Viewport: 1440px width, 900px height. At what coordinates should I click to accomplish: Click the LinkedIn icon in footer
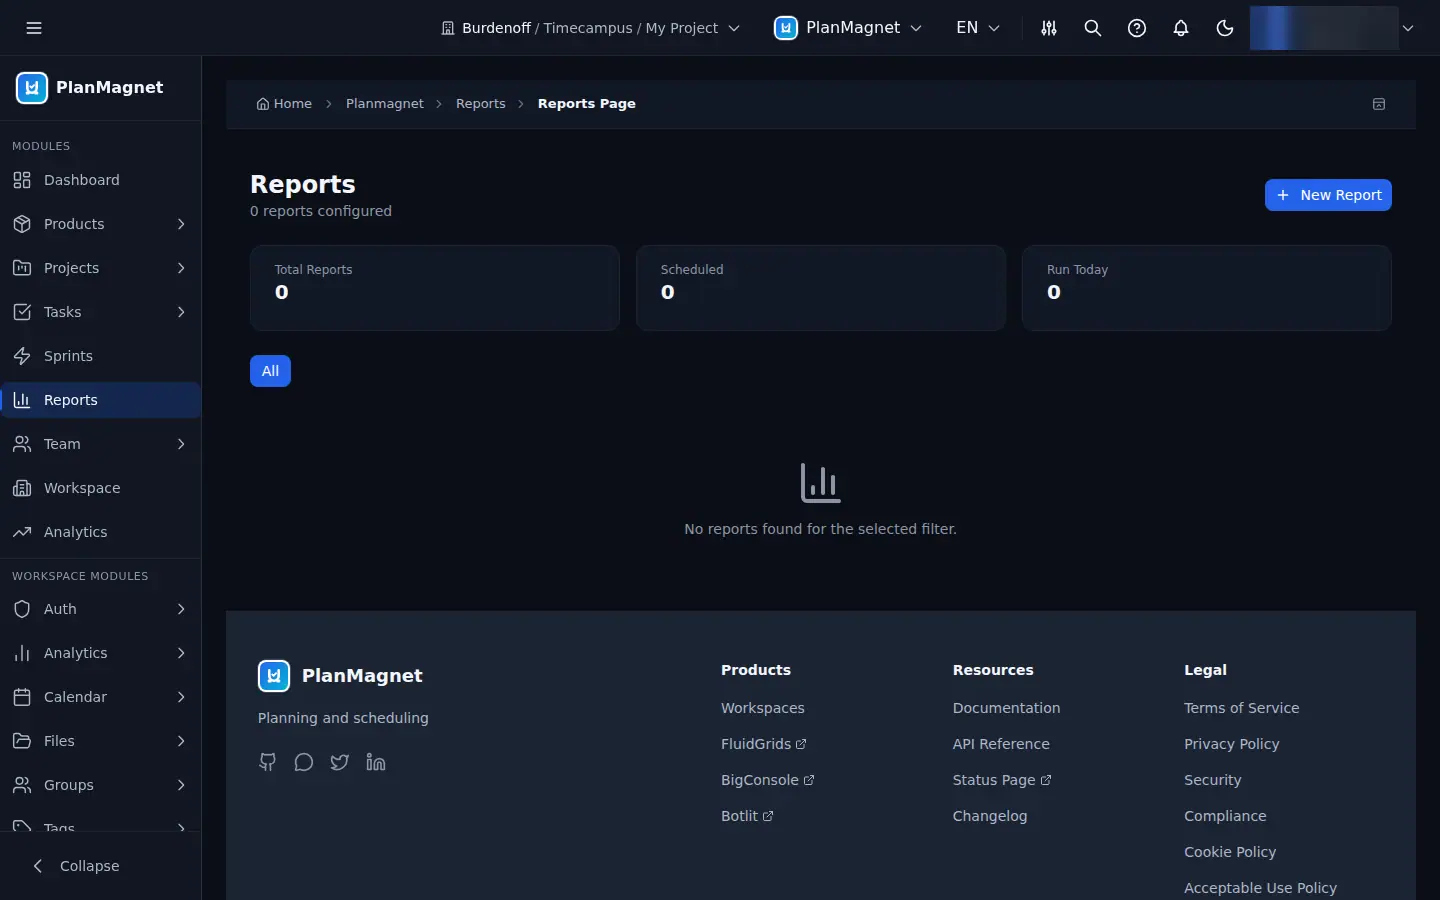coord(376,762)
